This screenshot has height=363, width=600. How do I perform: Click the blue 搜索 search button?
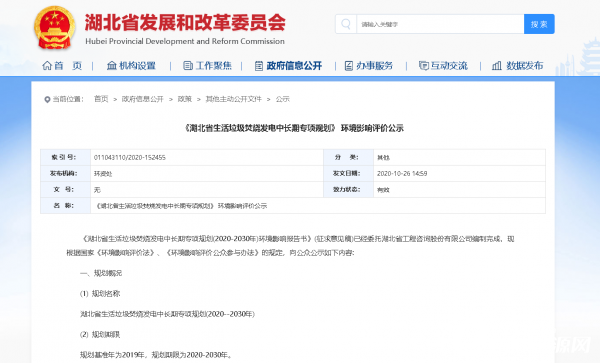539,24
